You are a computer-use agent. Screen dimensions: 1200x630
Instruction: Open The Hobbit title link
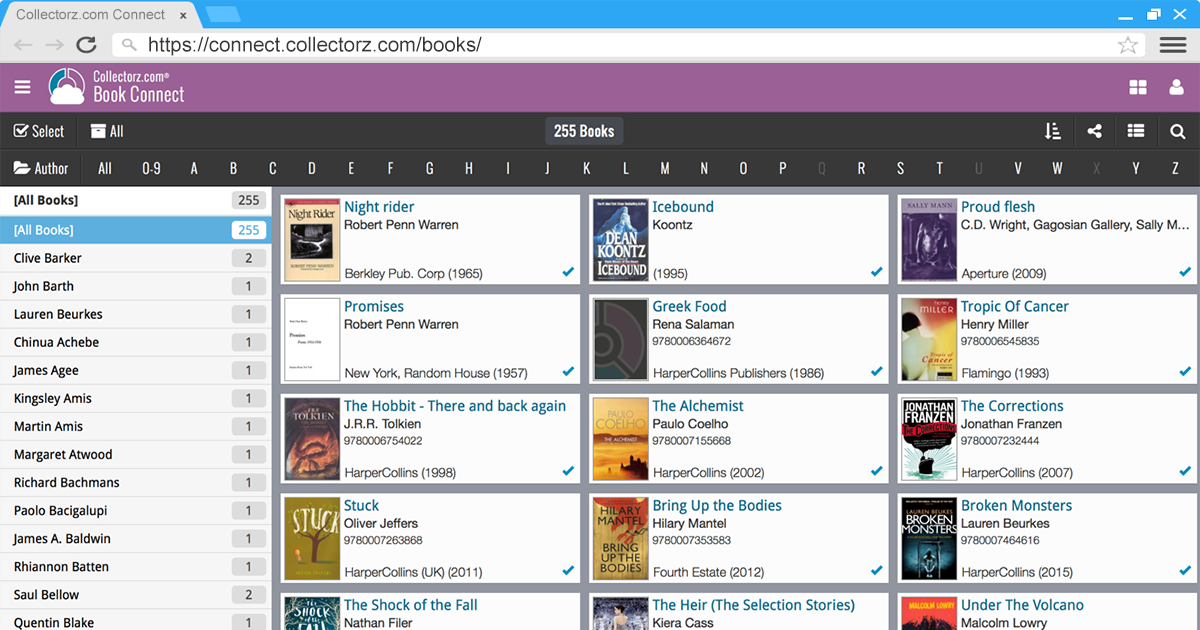point(455,406)
